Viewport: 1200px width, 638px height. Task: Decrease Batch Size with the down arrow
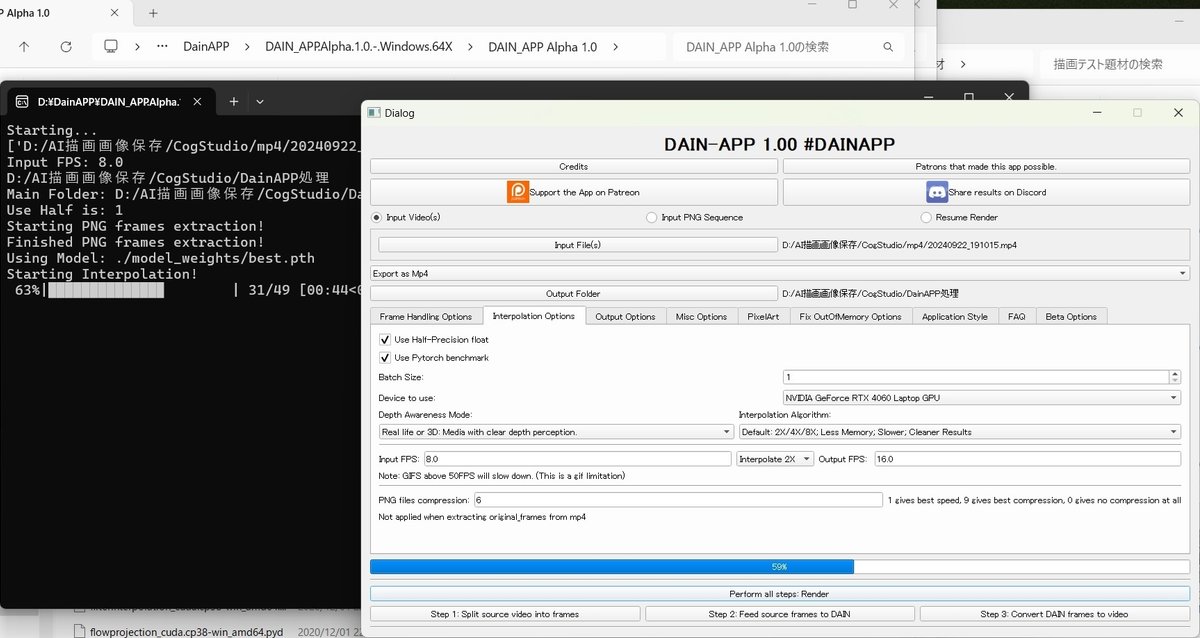tap(1175, 380)
